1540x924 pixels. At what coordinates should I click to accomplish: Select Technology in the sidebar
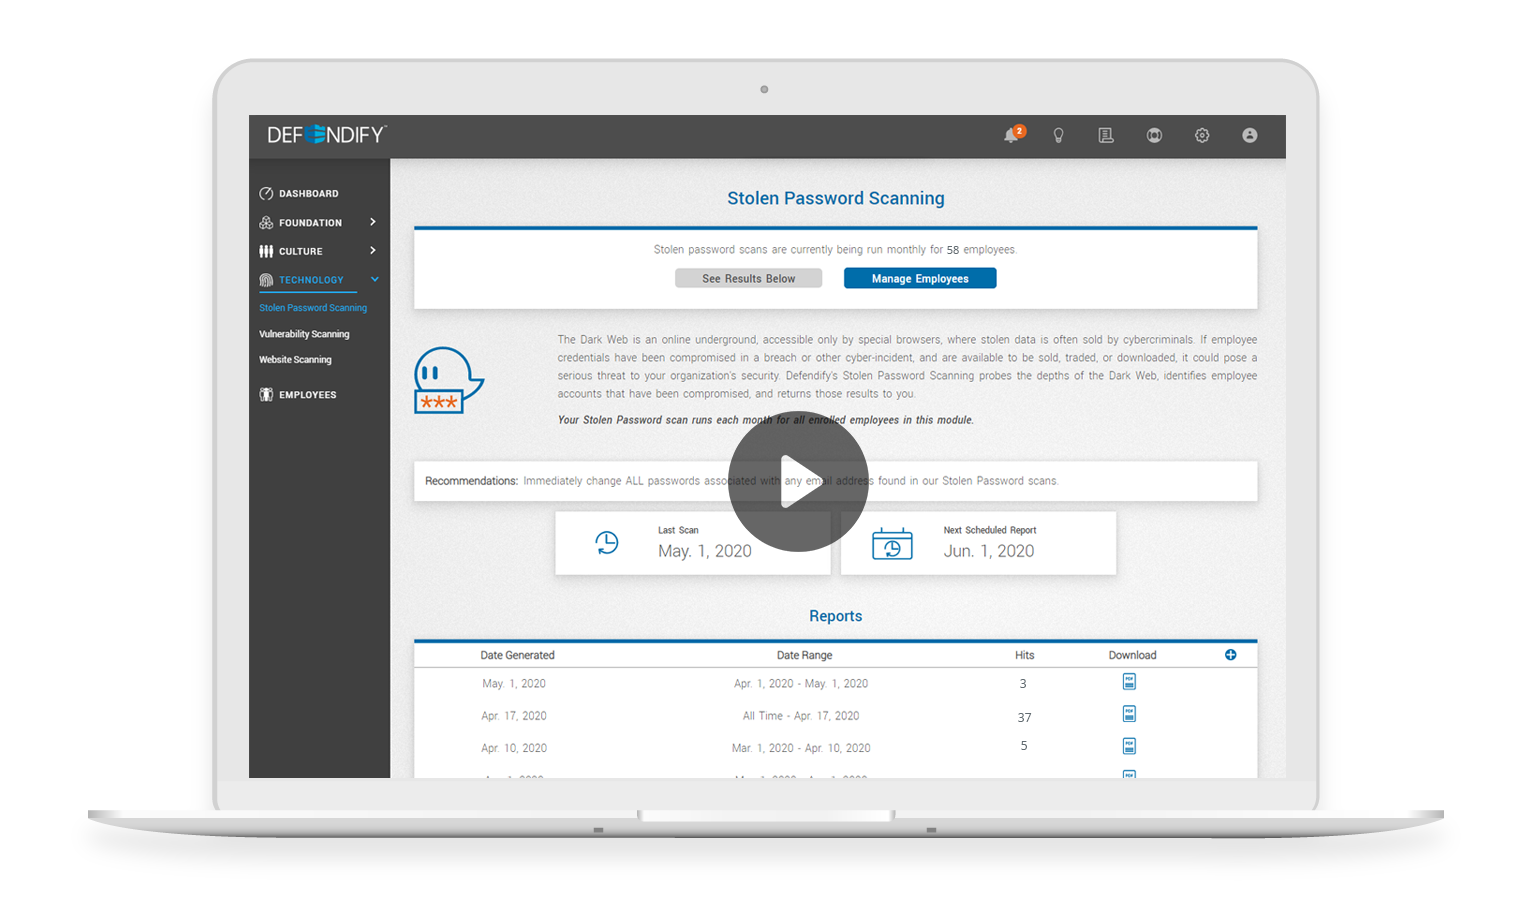pos(311,280)
